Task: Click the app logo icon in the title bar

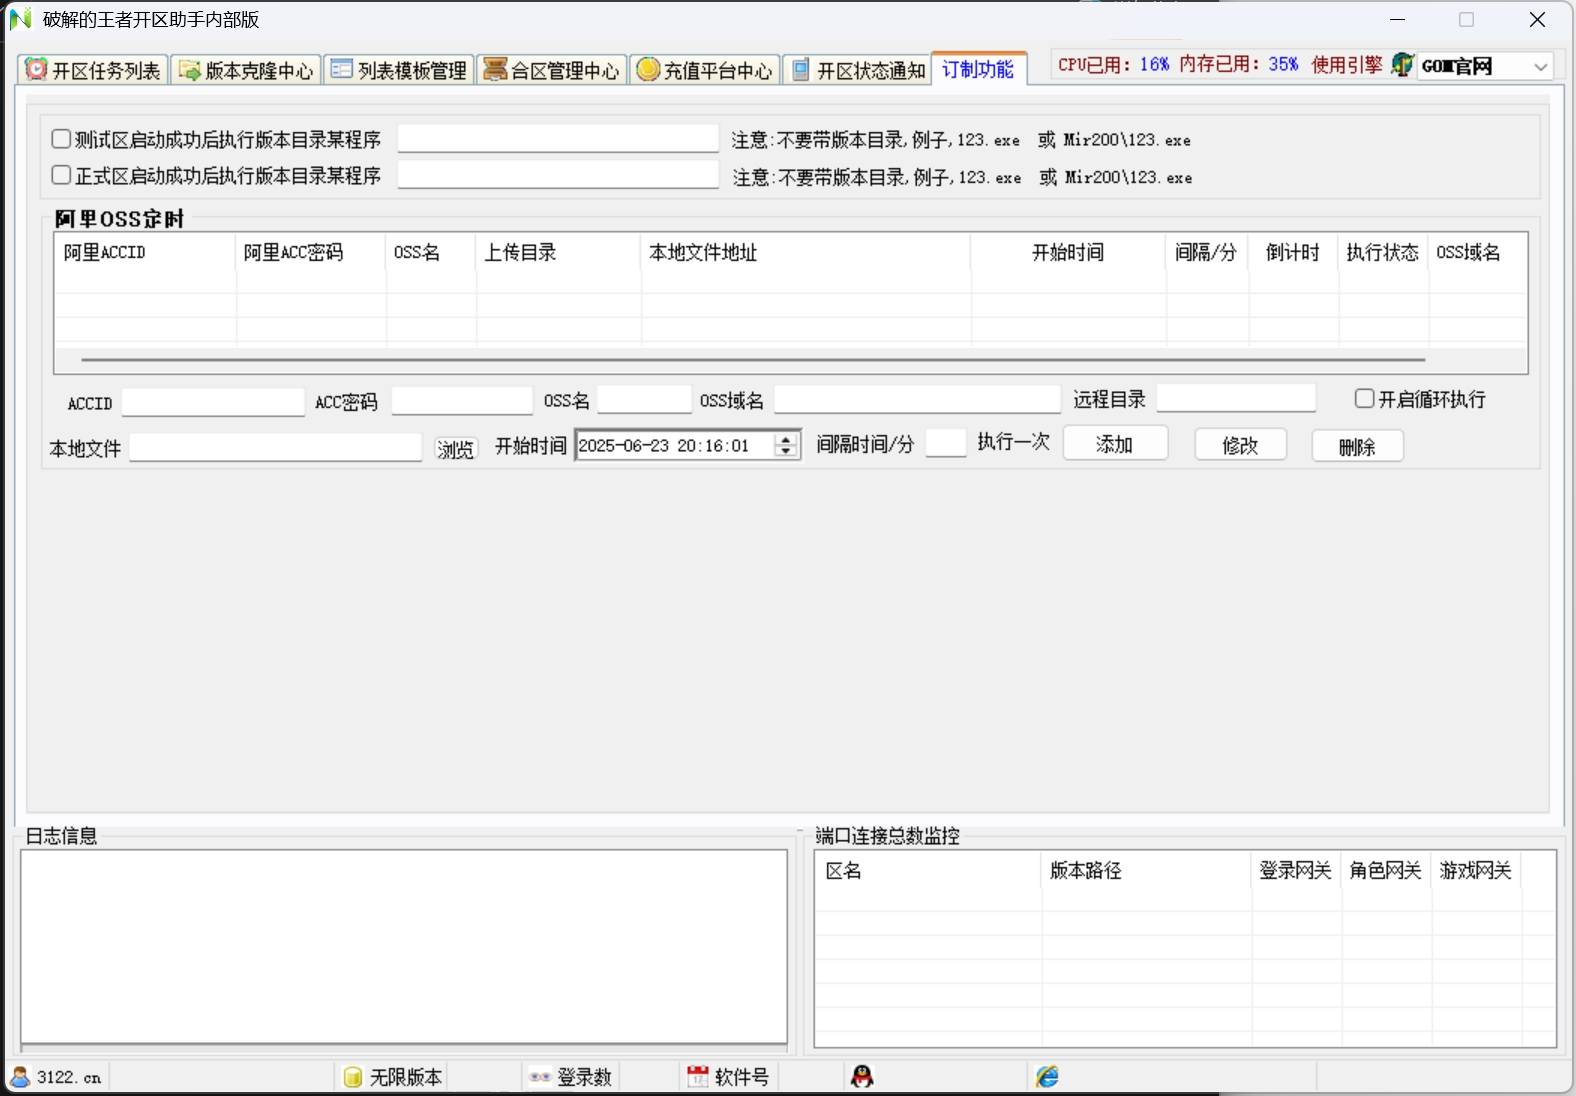Action: click(20, 19)
